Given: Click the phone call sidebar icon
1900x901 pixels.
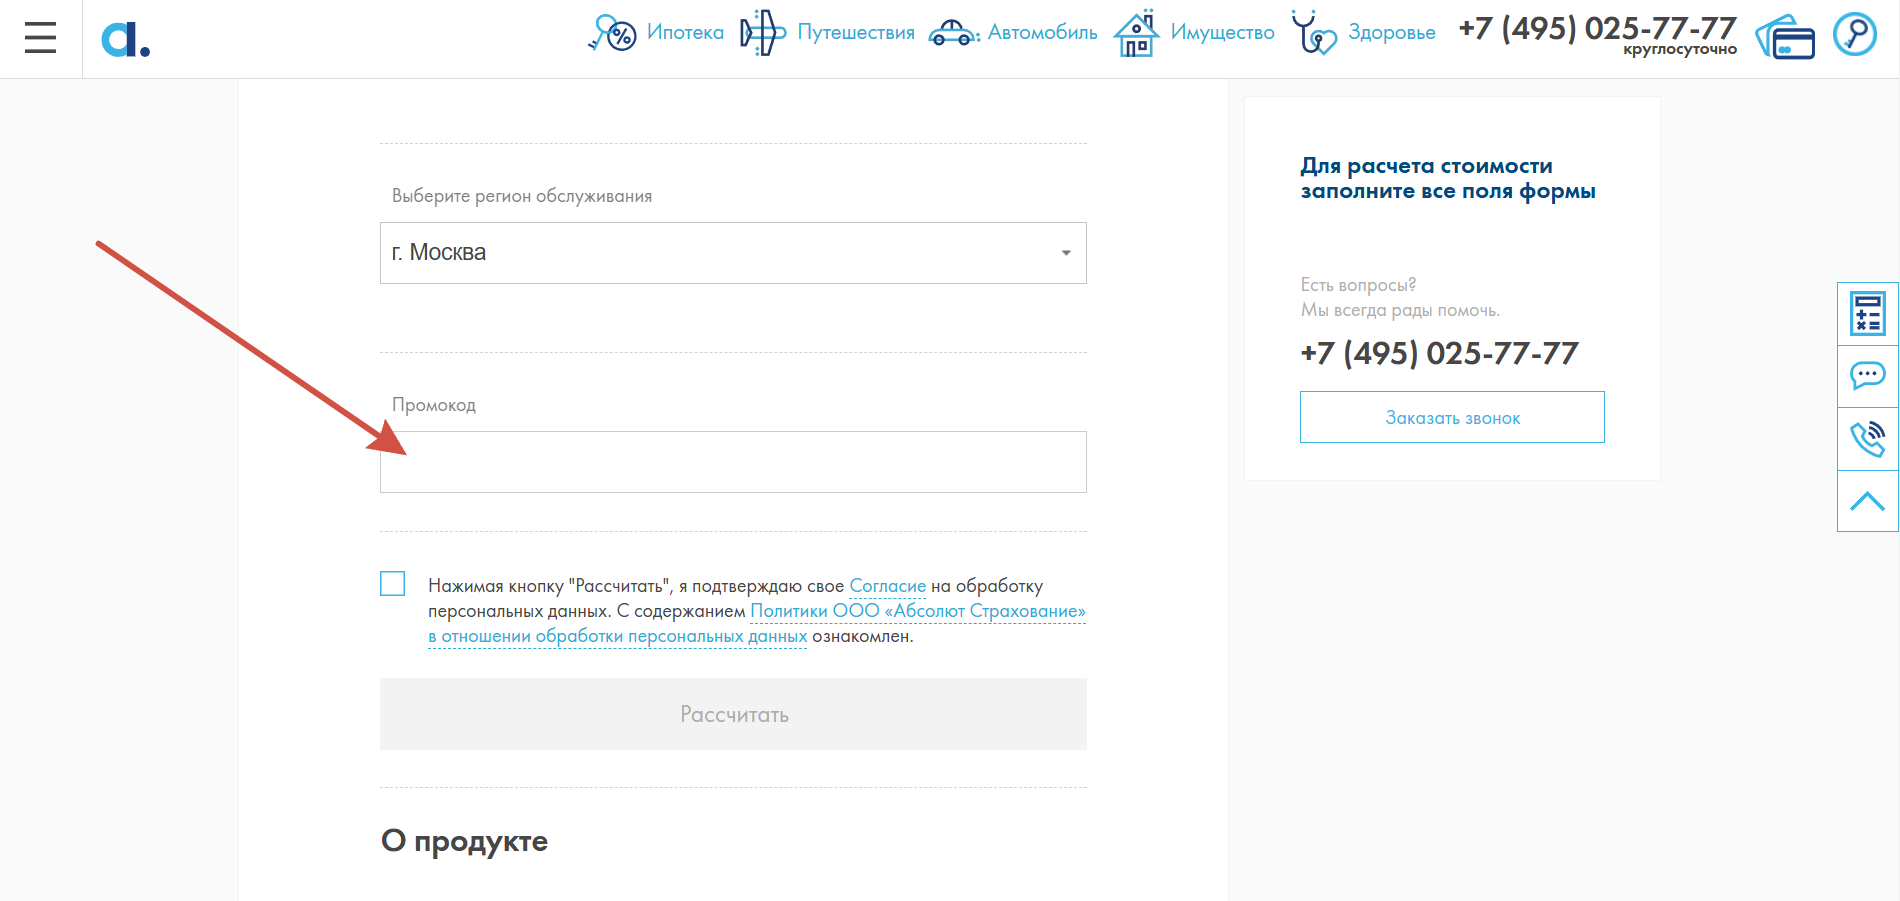Looking at the screenshot, I should (1868, 438).
